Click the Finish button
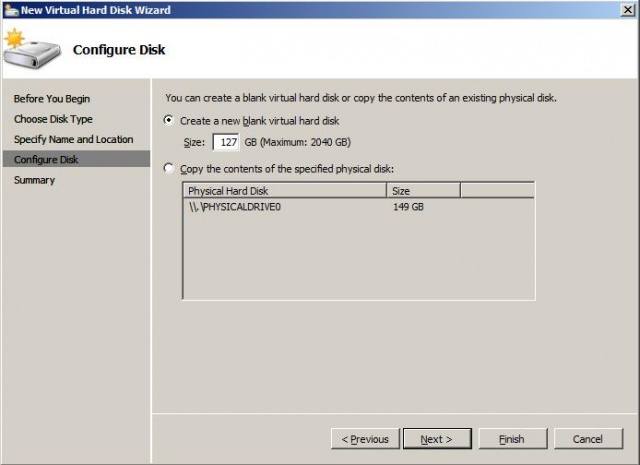 click(512, 439)
